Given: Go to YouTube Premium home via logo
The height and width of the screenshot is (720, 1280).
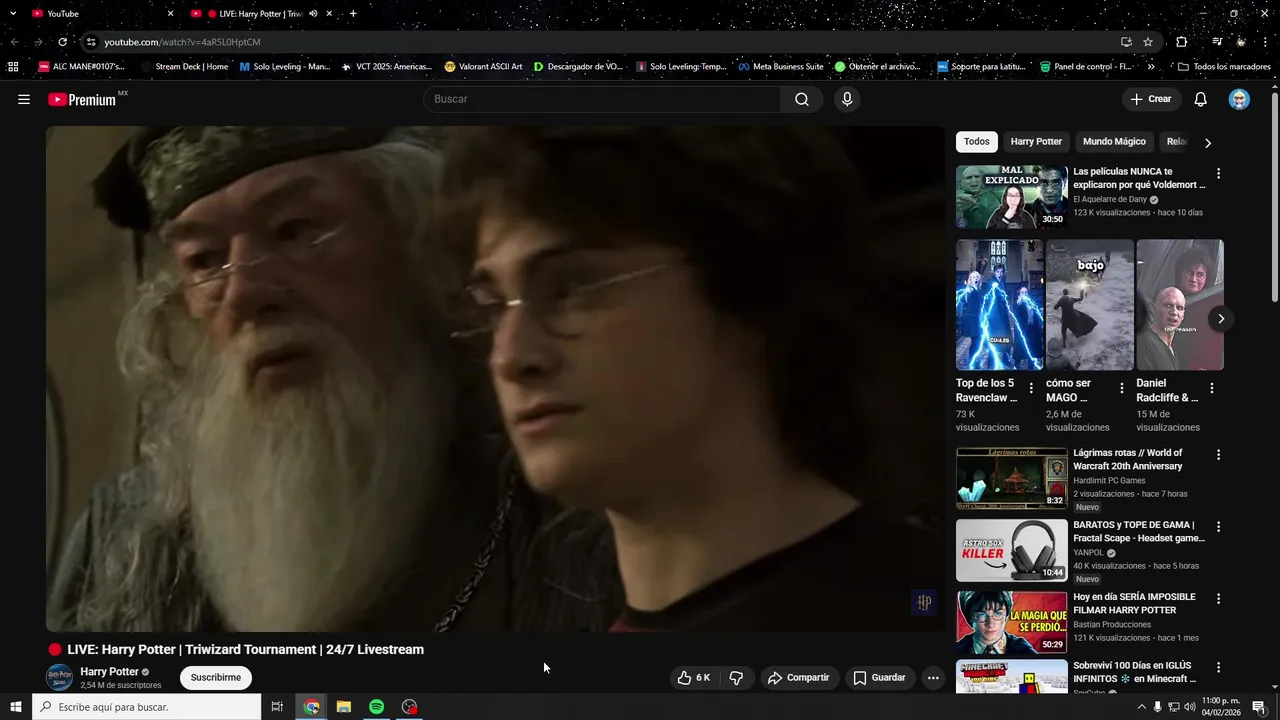Looking at the screenshot, I should [83, 99].
